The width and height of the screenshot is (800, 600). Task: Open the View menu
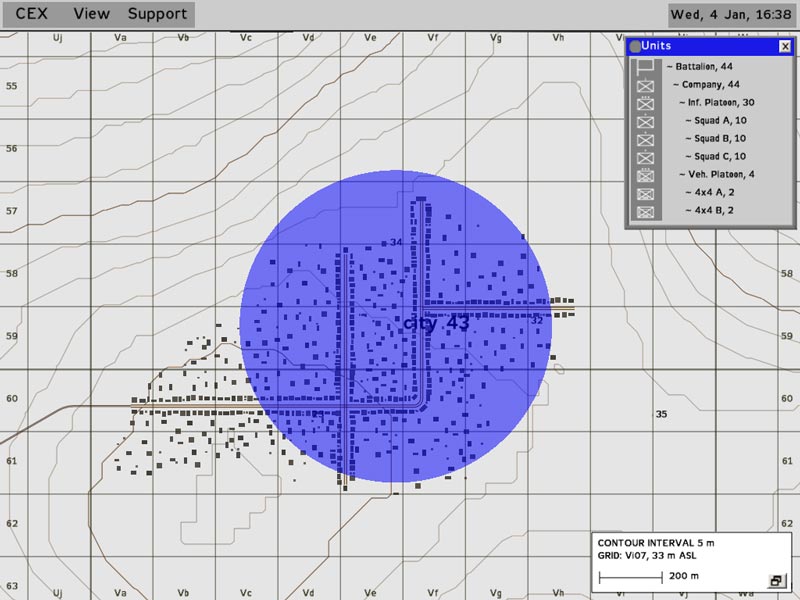click(91, 14)
